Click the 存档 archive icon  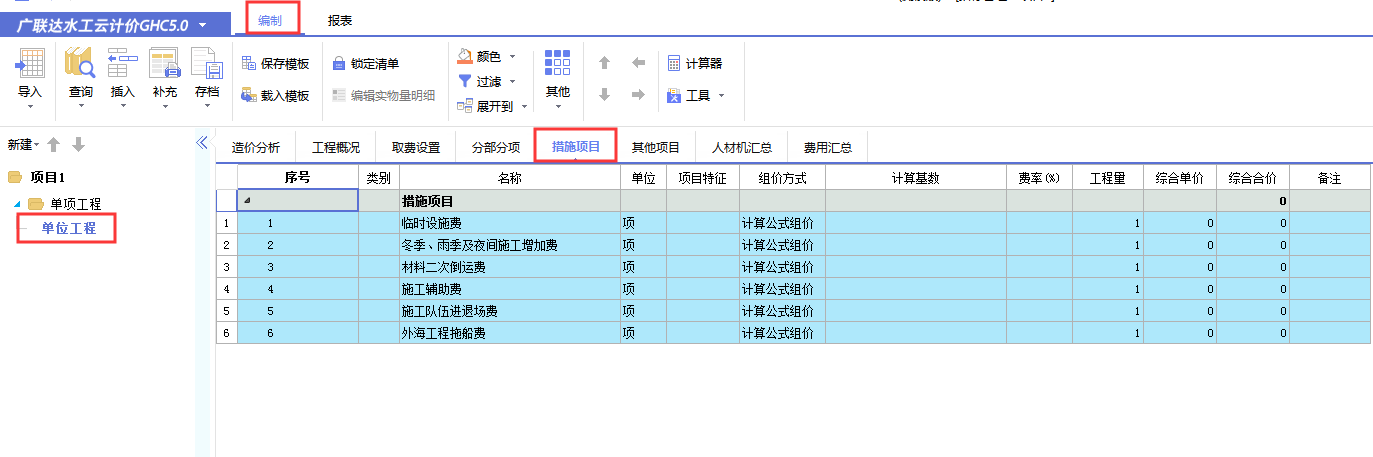(207, 64)
